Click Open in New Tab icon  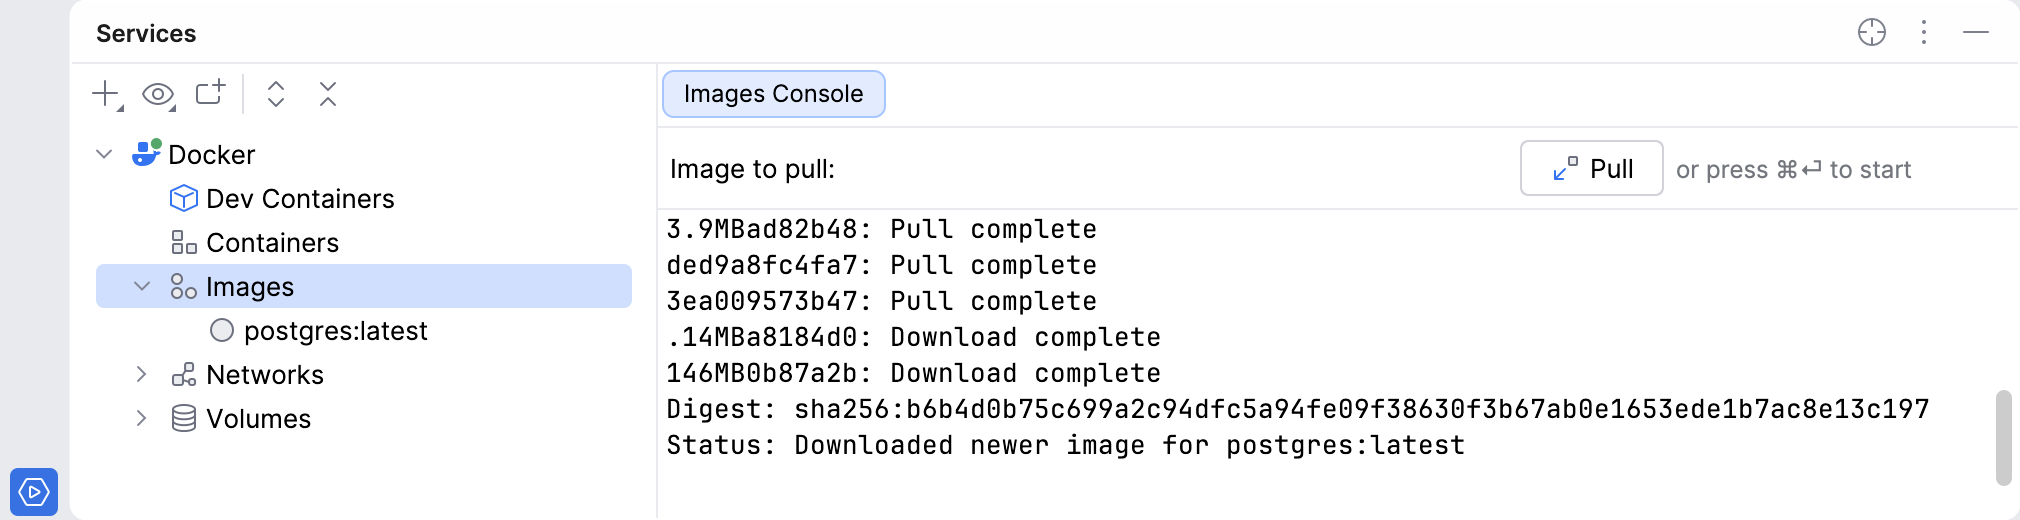click(x=210, y=93)
